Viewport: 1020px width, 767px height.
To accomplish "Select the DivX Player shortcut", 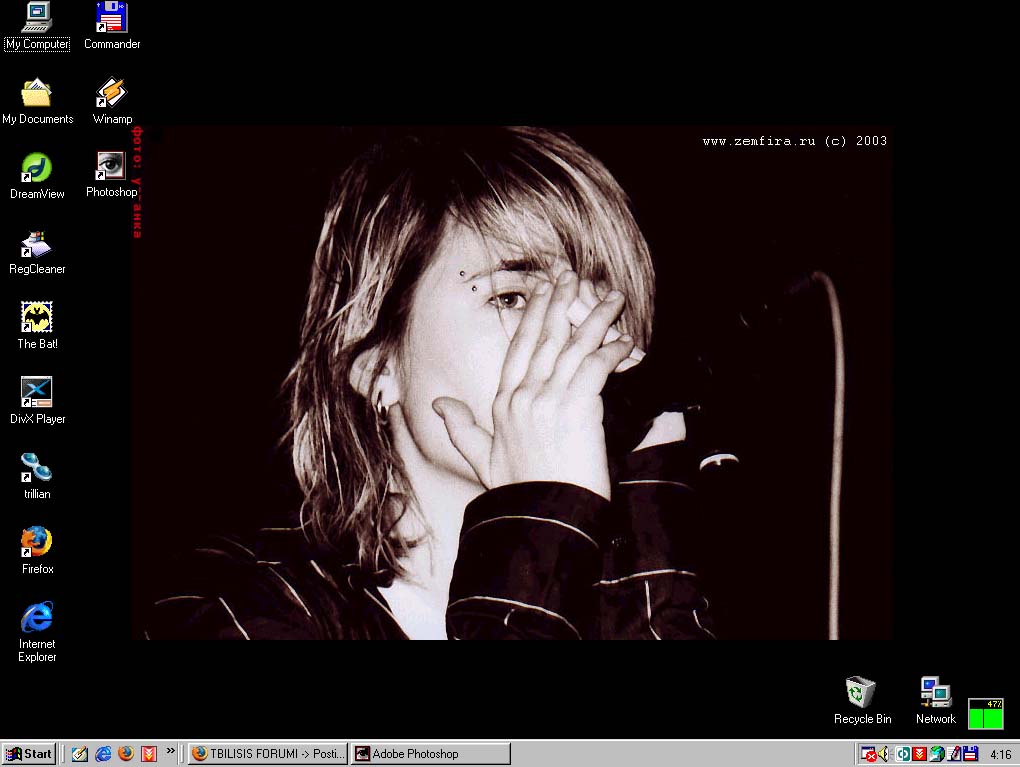I will click(37, 393).
